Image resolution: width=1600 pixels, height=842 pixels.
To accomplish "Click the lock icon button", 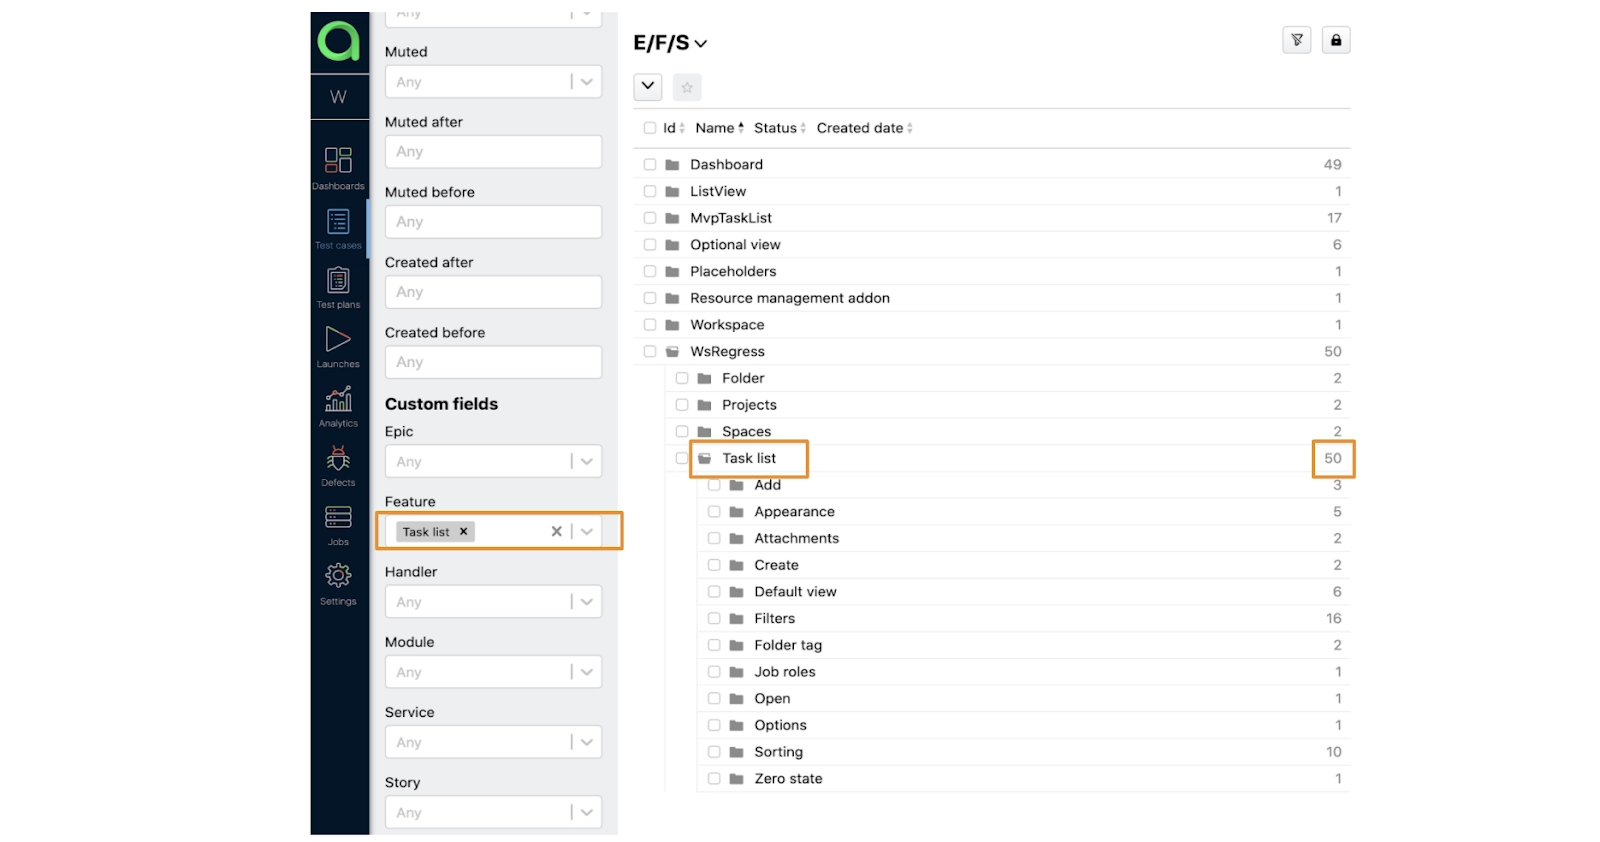I will 1336,40.
